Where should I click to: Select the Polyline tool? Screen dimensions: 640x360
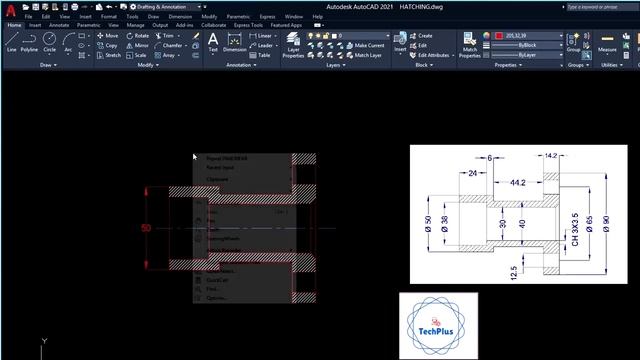[29, 42]
